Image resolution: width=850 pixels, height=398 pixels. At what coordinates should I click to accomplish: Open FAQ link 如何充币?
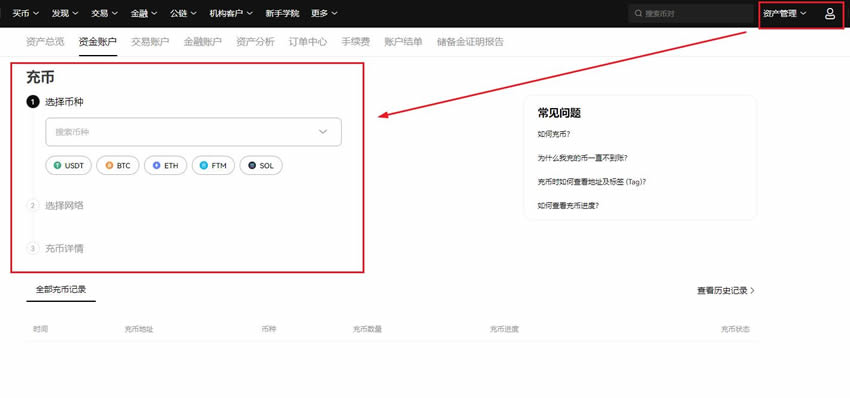[553, 134]
